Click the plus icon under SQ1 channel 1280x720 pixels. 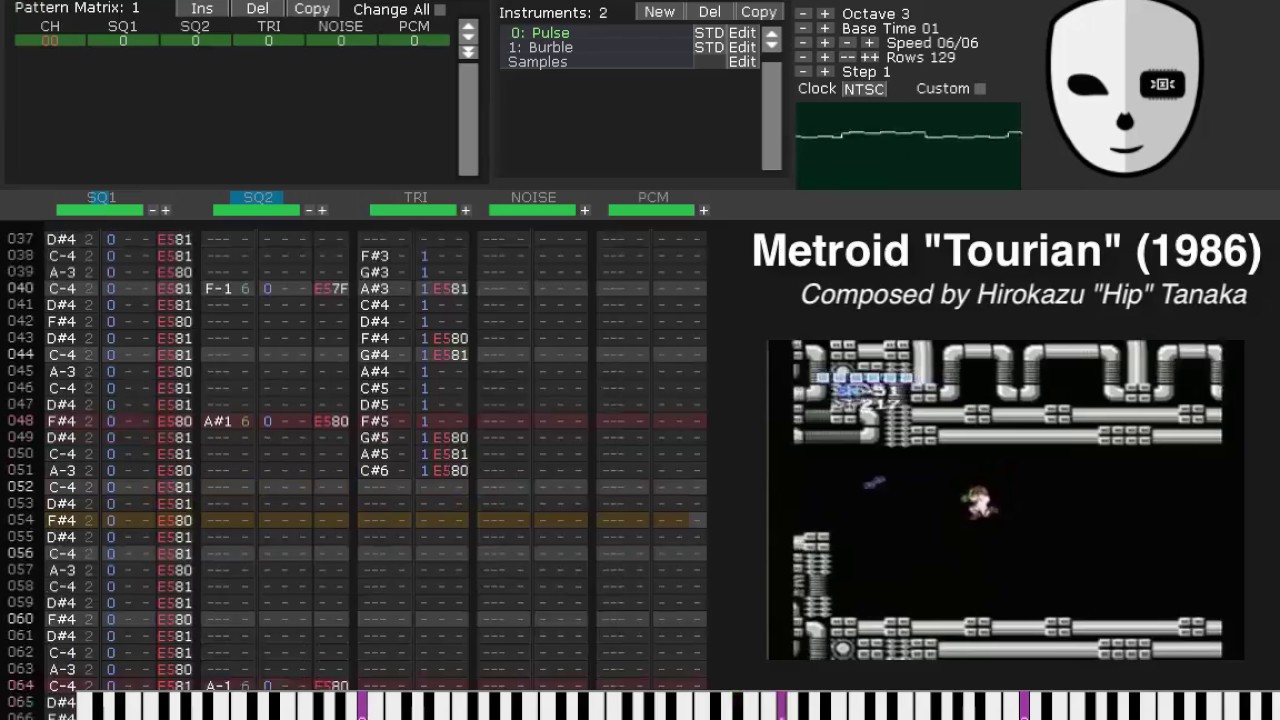tap(165, 210)
